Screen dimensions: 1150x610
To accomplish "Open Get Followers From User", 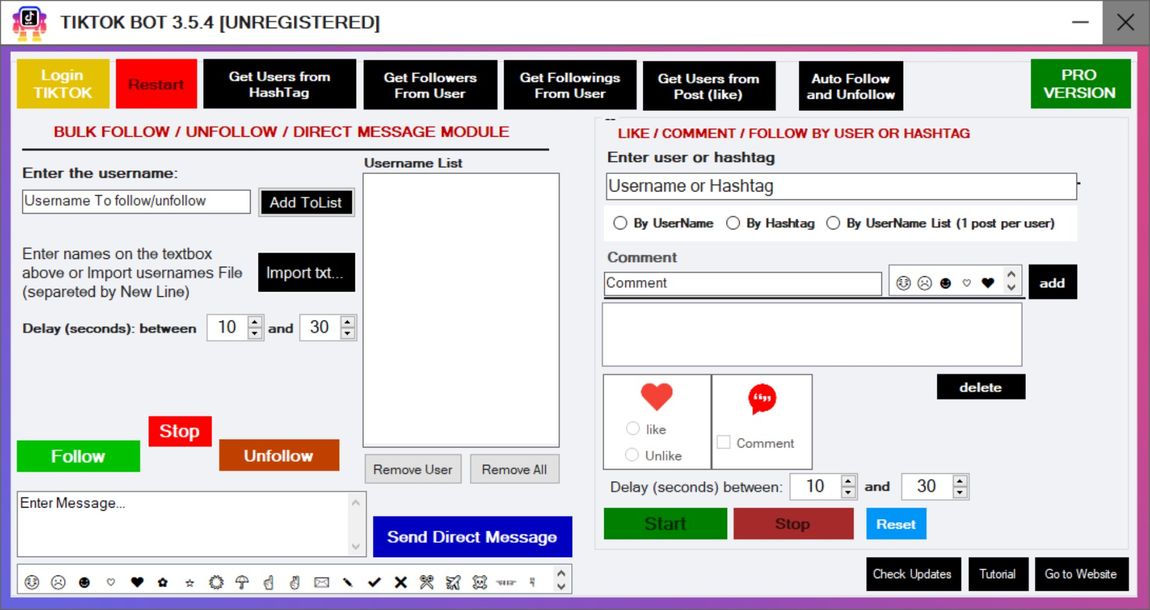I will 430,84.
